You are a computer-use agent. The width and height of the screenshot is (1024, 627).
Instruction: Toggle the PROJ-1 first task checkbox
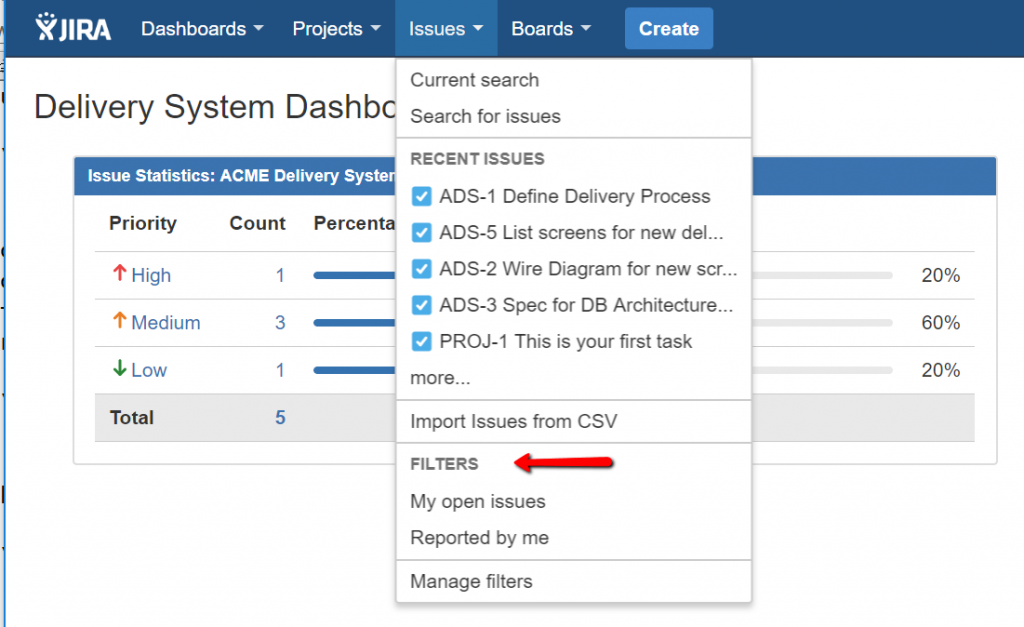(422, 341)
